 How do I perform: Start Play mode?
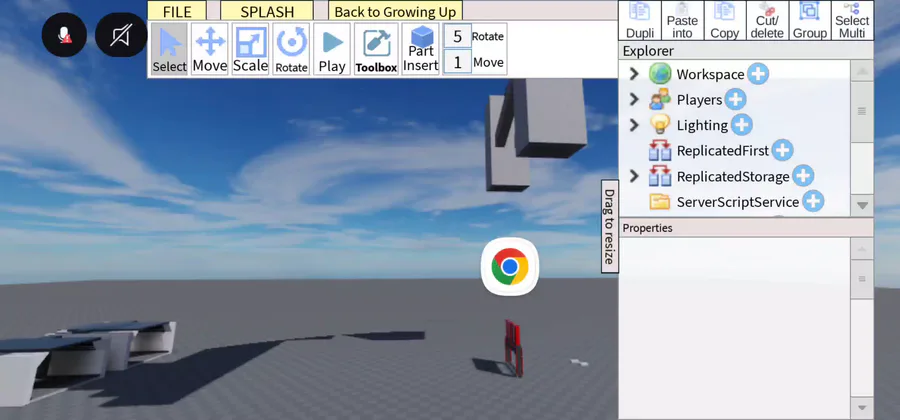[332, 49]
